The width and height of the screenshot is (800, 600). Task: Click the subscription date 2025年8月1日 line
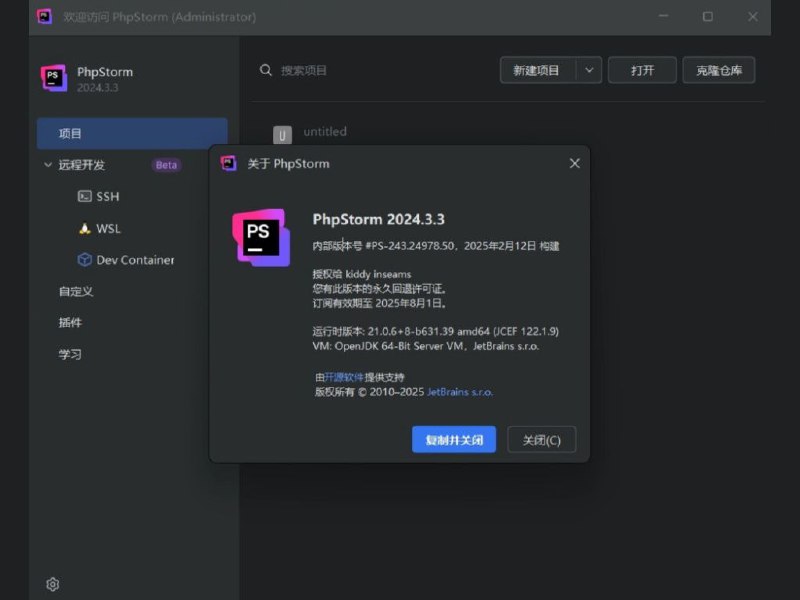pos(380,303)
